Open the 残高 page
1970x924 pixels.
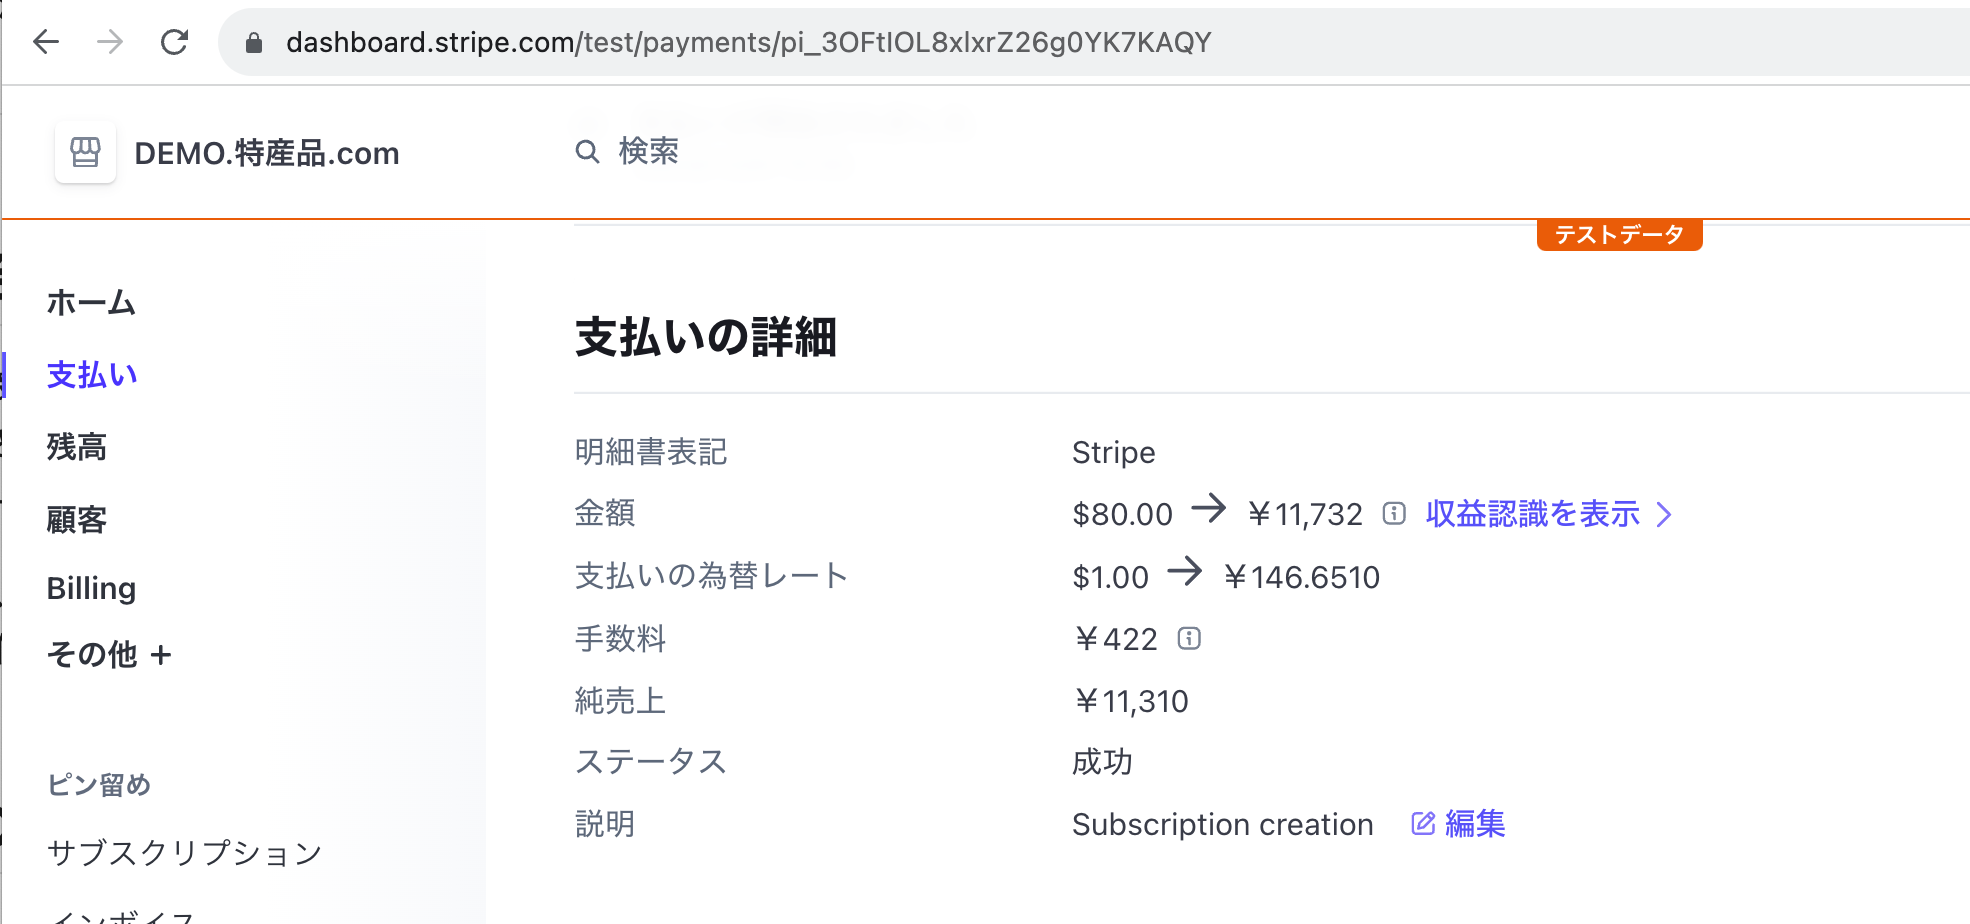(77, 447)
